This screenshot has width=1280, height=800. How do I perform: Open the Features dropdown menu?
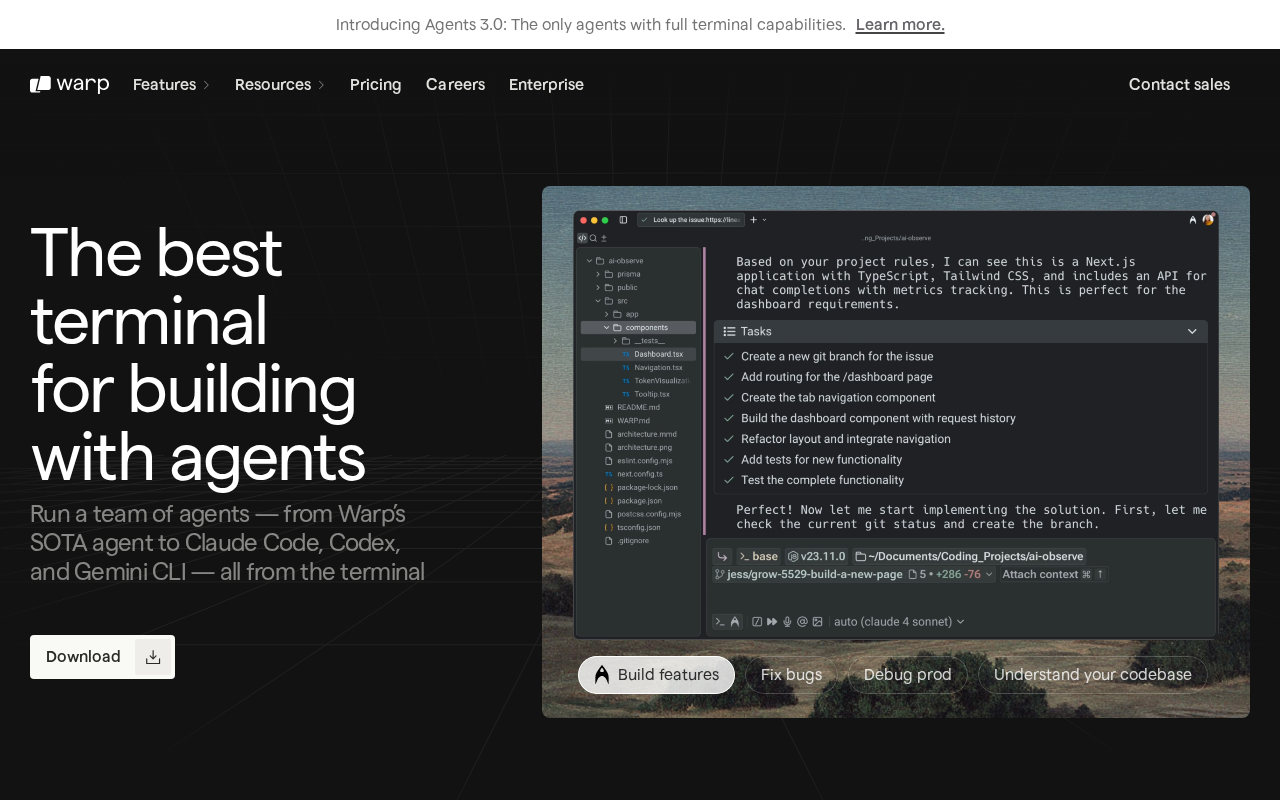pos(171,85)
